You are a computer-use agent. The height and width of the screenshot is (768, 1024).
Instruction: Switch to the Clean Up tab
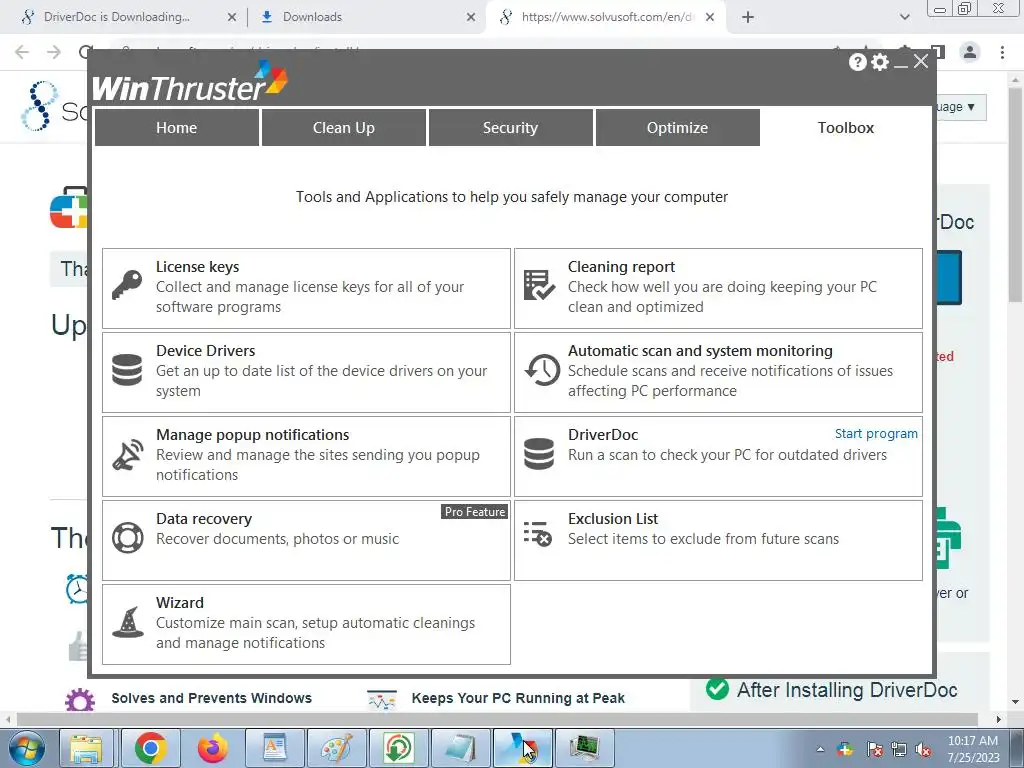344,127
